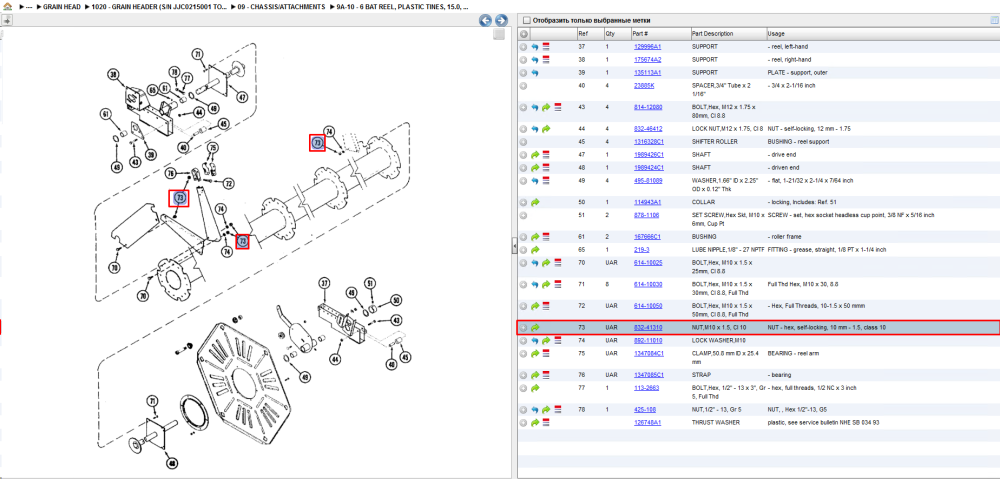Click callout 72 on the diagram
Image resolution: width=1000 pixels, height=479 pixels.
(228, 182)
